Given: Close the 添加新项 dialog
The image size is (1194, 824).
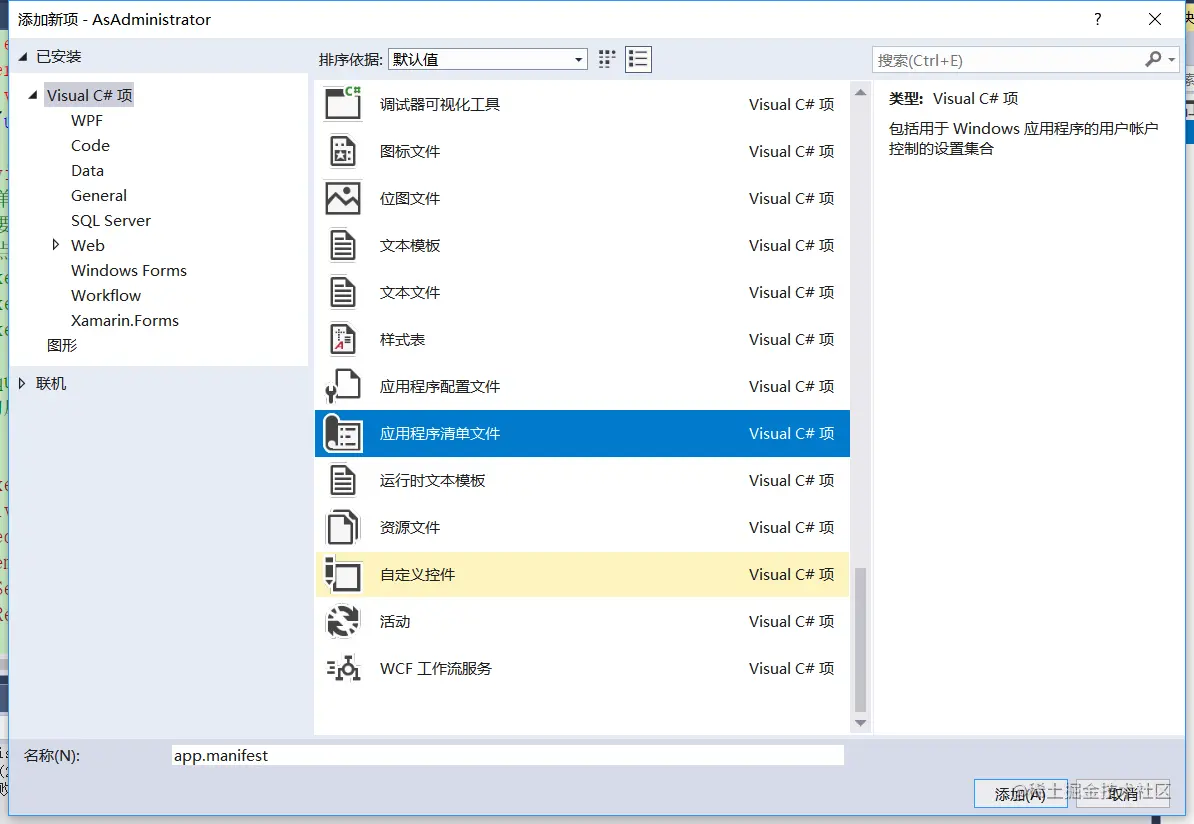Looking at the screenshot, I should (1154, 19).
